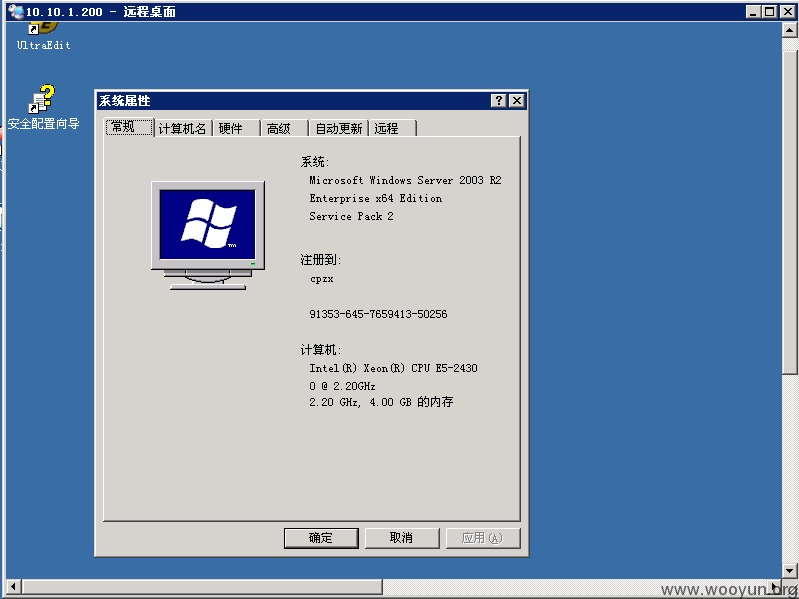Click the help question mark button in 系统属性
799x599 pixels.
coord(499,100)
